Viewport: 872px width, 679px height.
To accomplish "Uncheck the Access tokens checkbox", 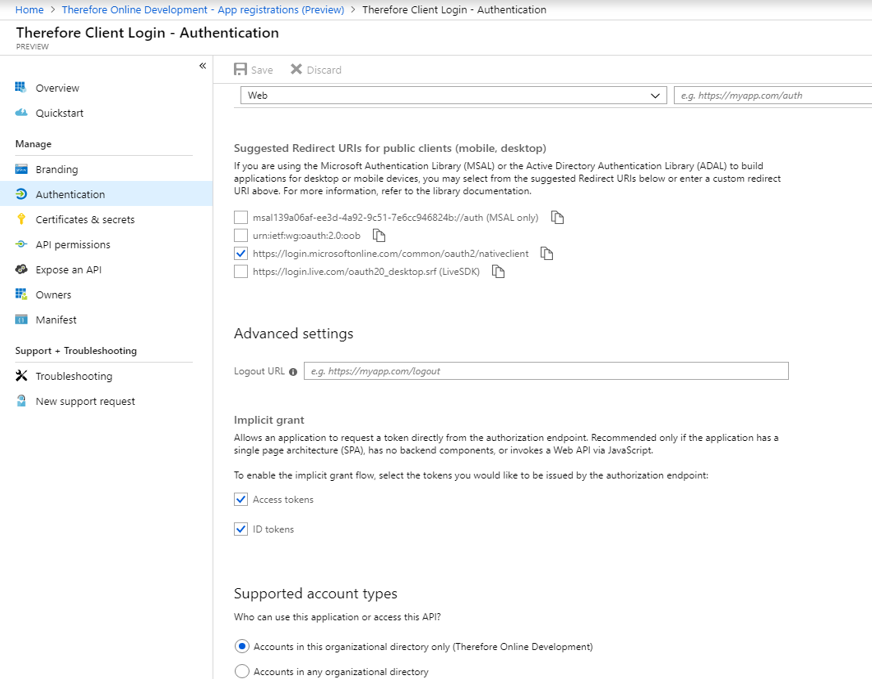I will click(241, 499).
